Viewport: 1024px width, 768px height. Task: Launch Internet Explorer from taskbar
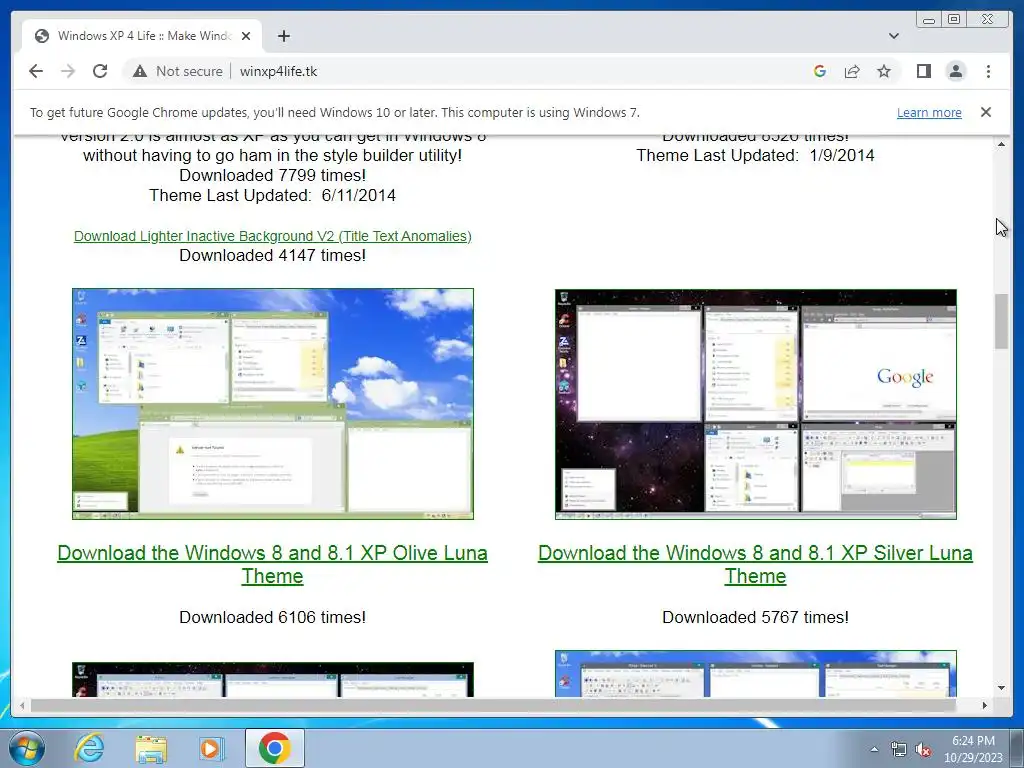[89, 748]
